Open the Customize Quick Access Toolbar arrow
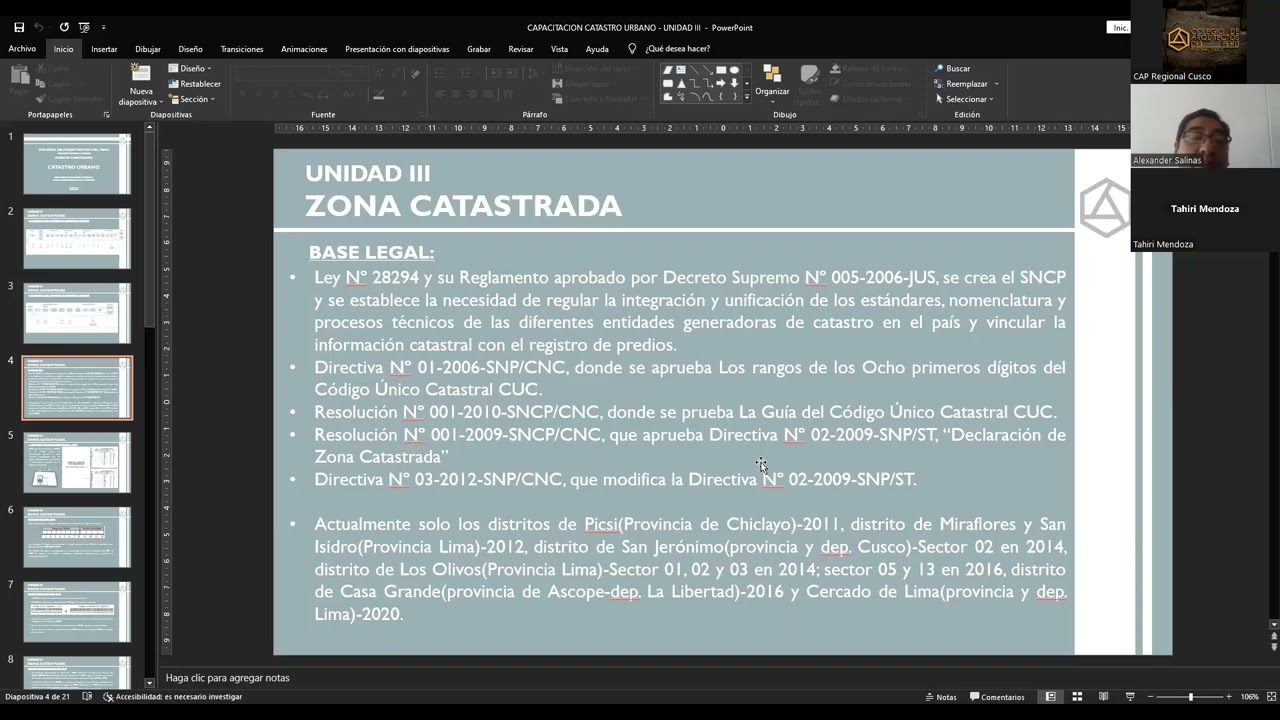Image resolution: width=1280 pixels, height=720 pixels. point(103,27)
